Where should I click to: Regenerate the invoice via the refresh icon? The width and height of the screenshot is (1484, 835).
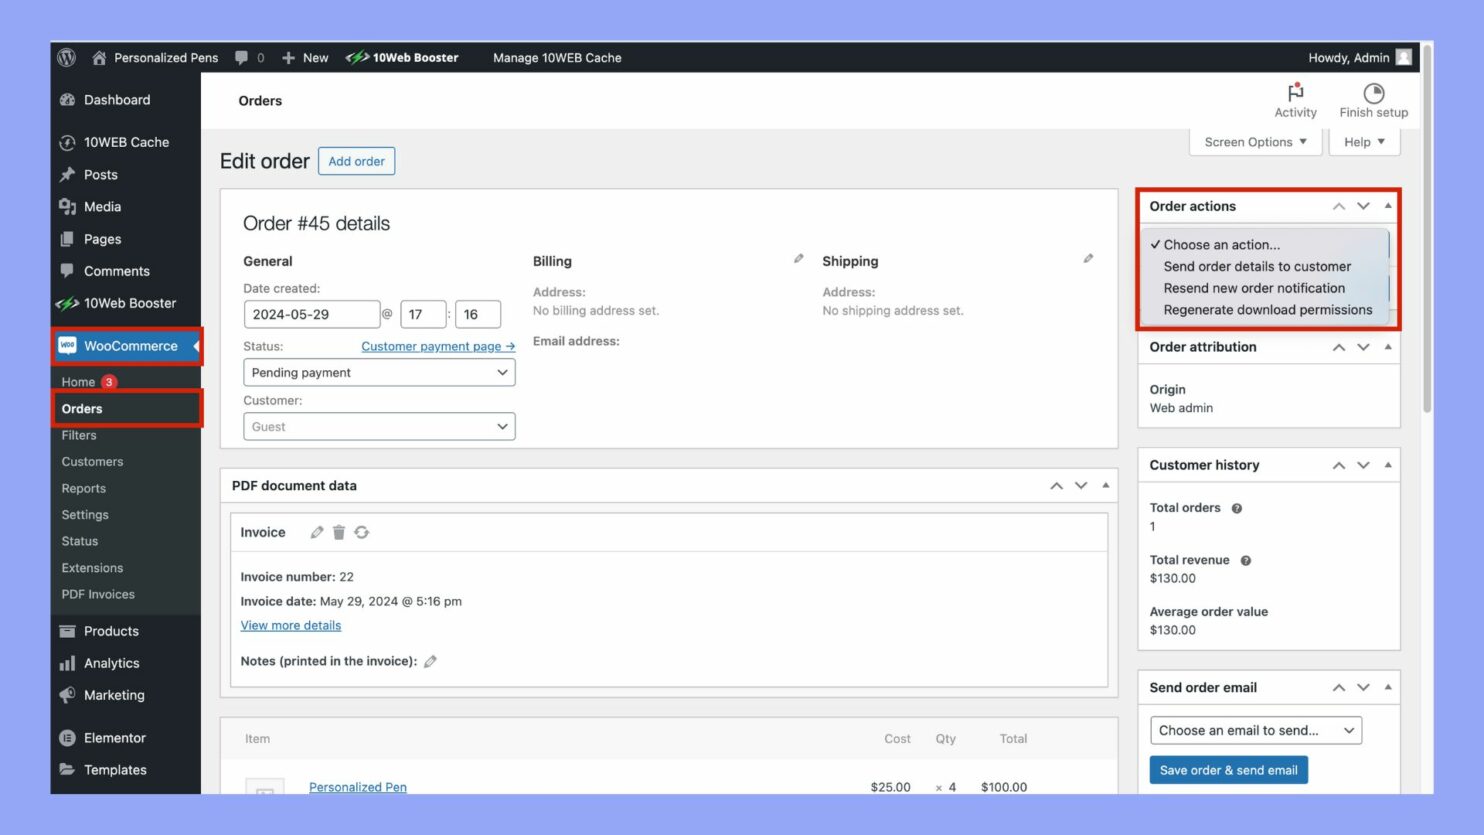[x=361, y=532]
